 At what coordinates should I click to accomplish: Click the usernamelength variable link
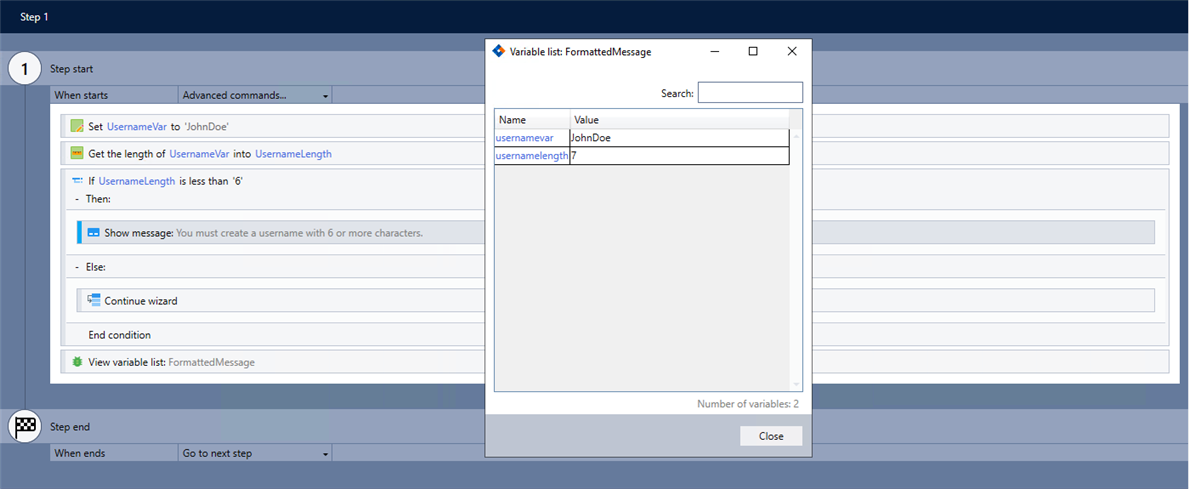[532, 156]
